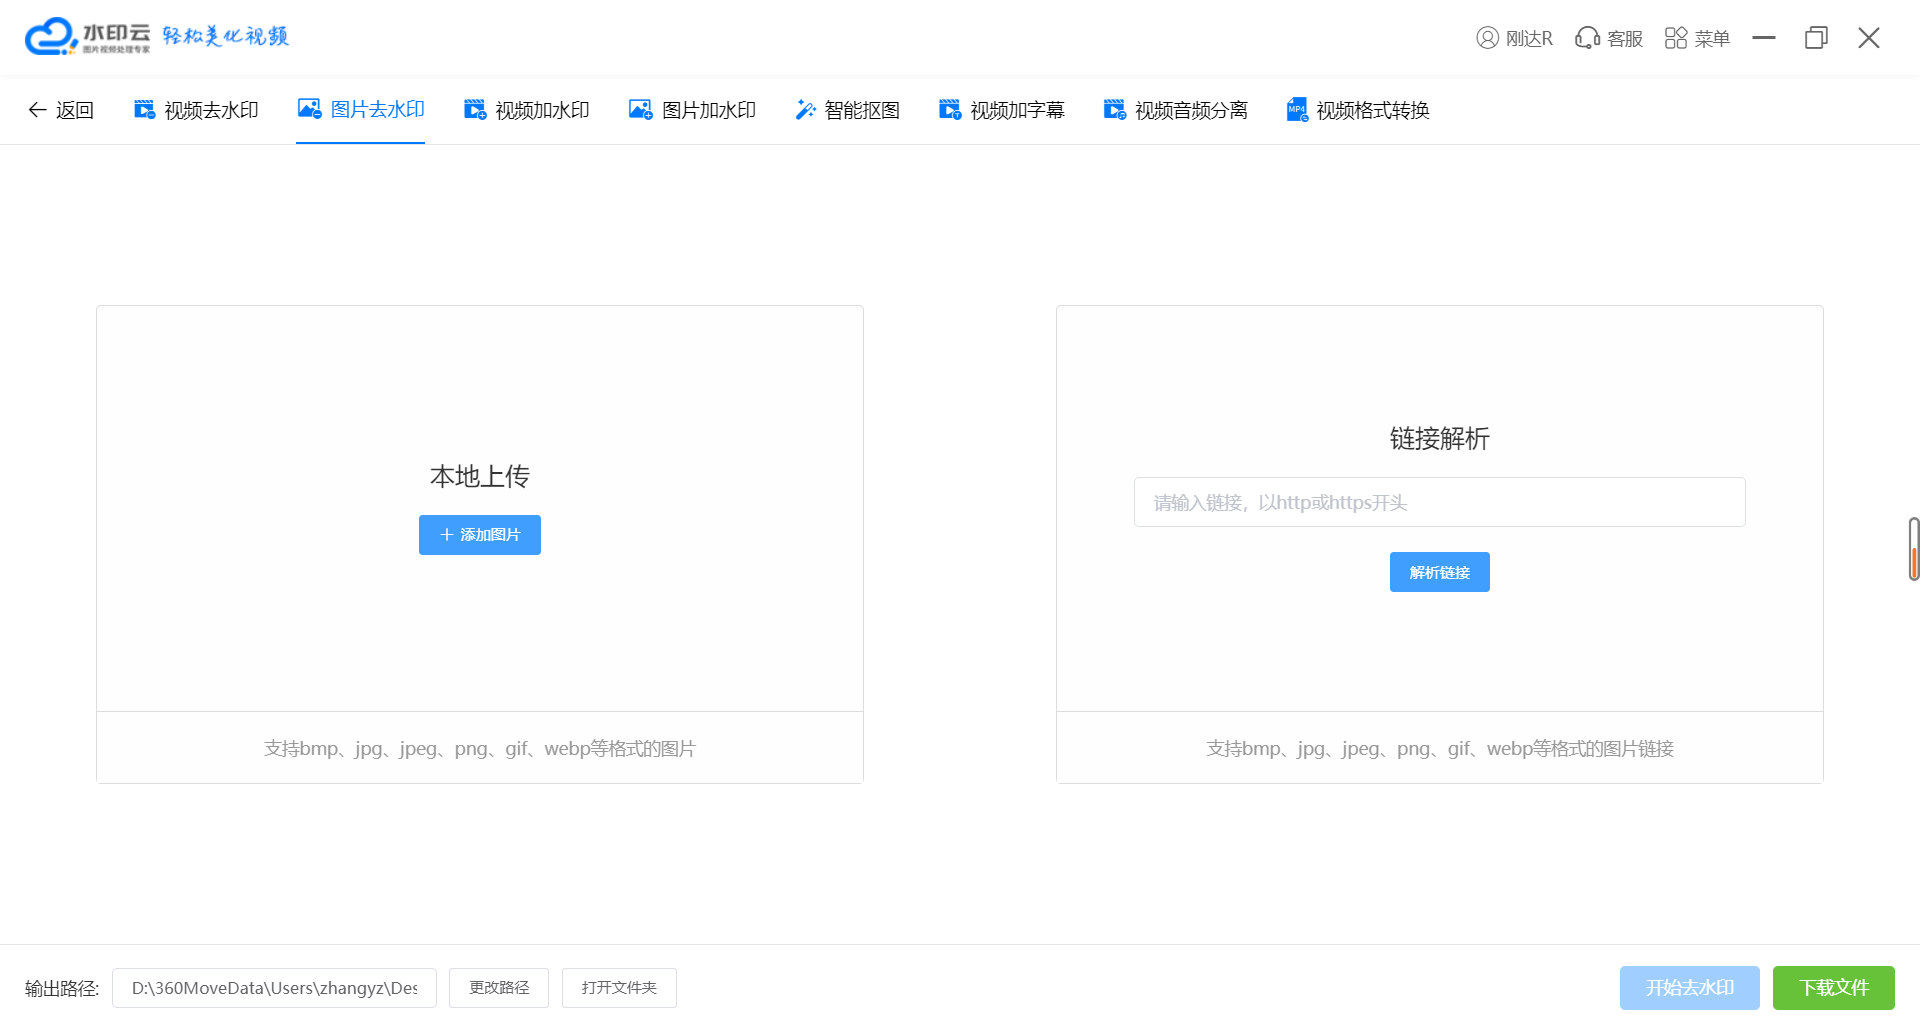The height and width of the screenshot is (1030, 1920).
Task: Switch to the 视频加字幕 tab
Action: coord(1002,110)
